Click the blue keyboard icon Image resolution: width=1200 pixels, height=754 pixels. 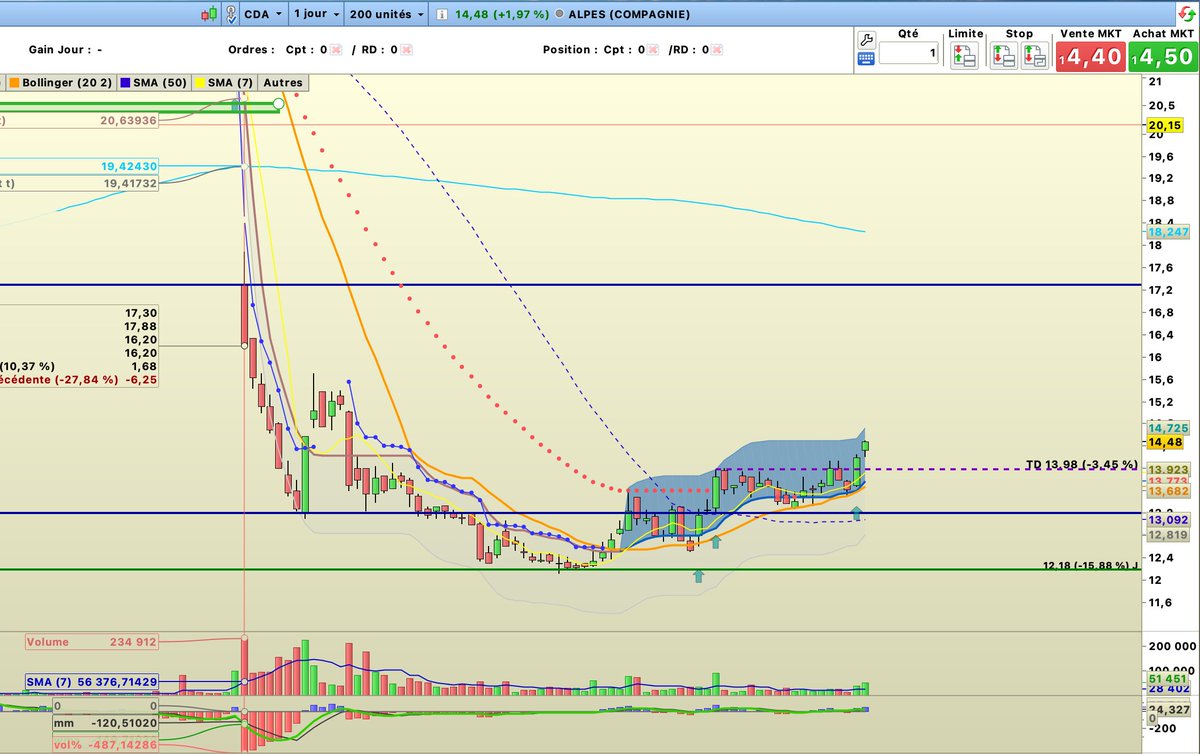866,59
